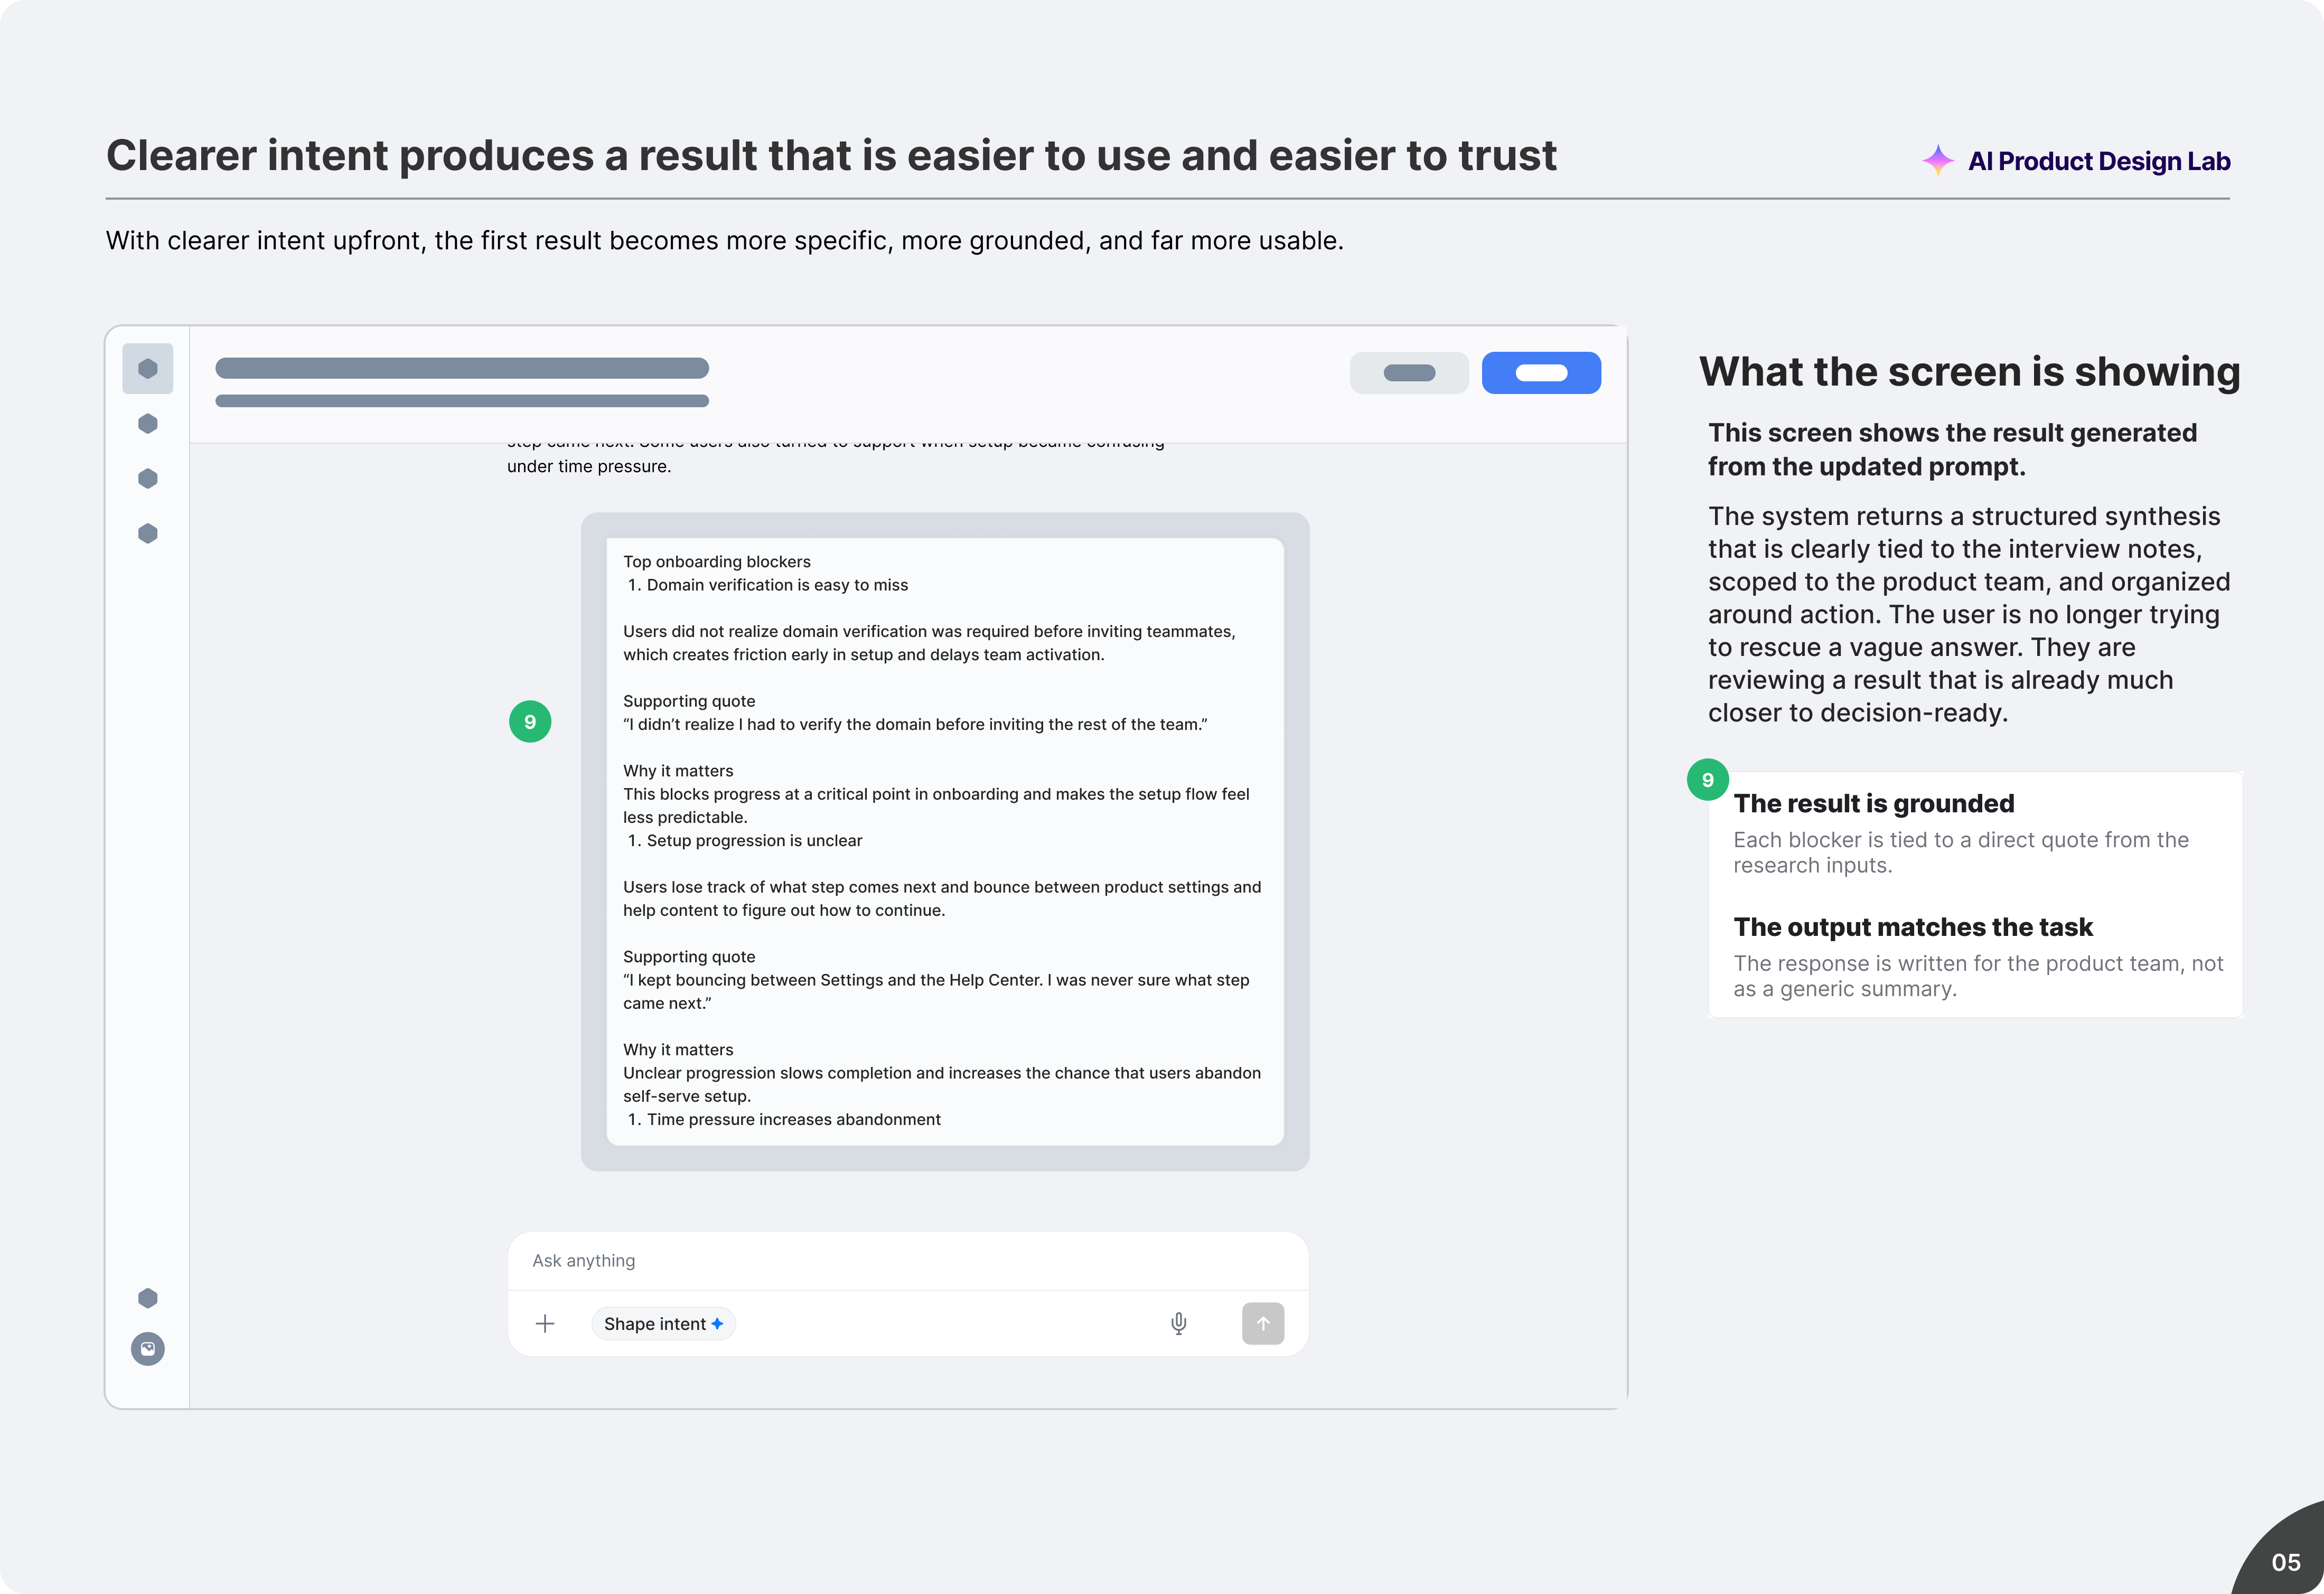Click the wide title placeholder bar in header

462,368
